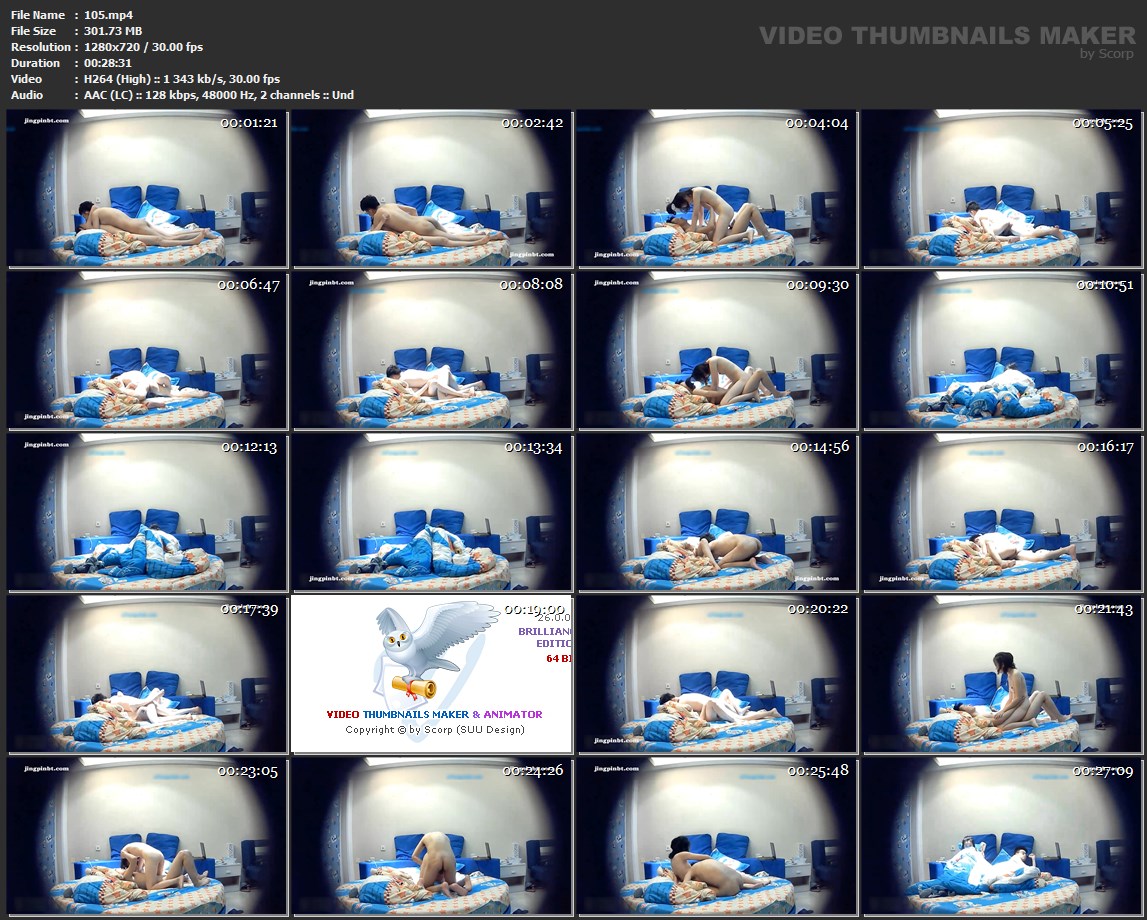Select the thumbnail stamped 00:06:47
Image resolution: width=1147 pixels, height=920 pixels.
click(147, 351)
